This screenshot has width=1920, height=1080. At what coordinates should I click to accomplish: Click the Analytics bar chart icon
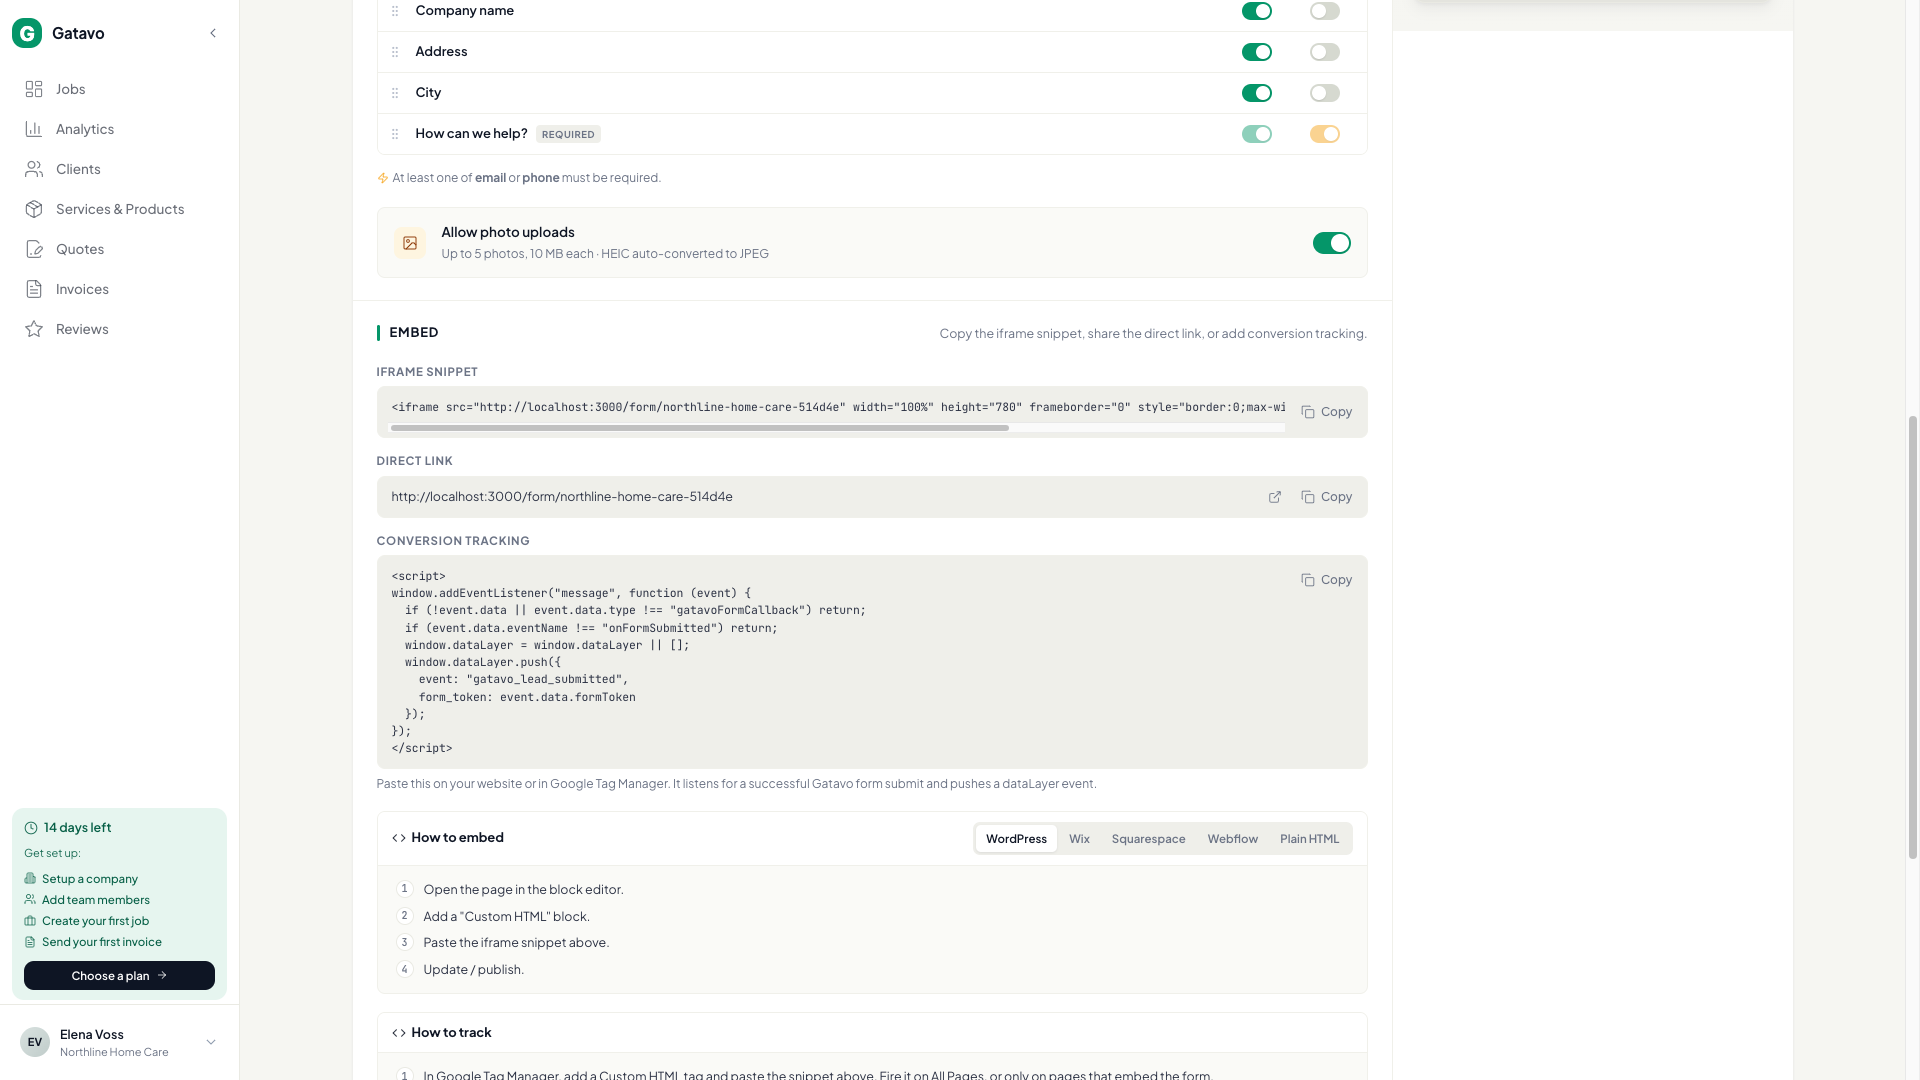pyautogui.click(x=34, y=129)
